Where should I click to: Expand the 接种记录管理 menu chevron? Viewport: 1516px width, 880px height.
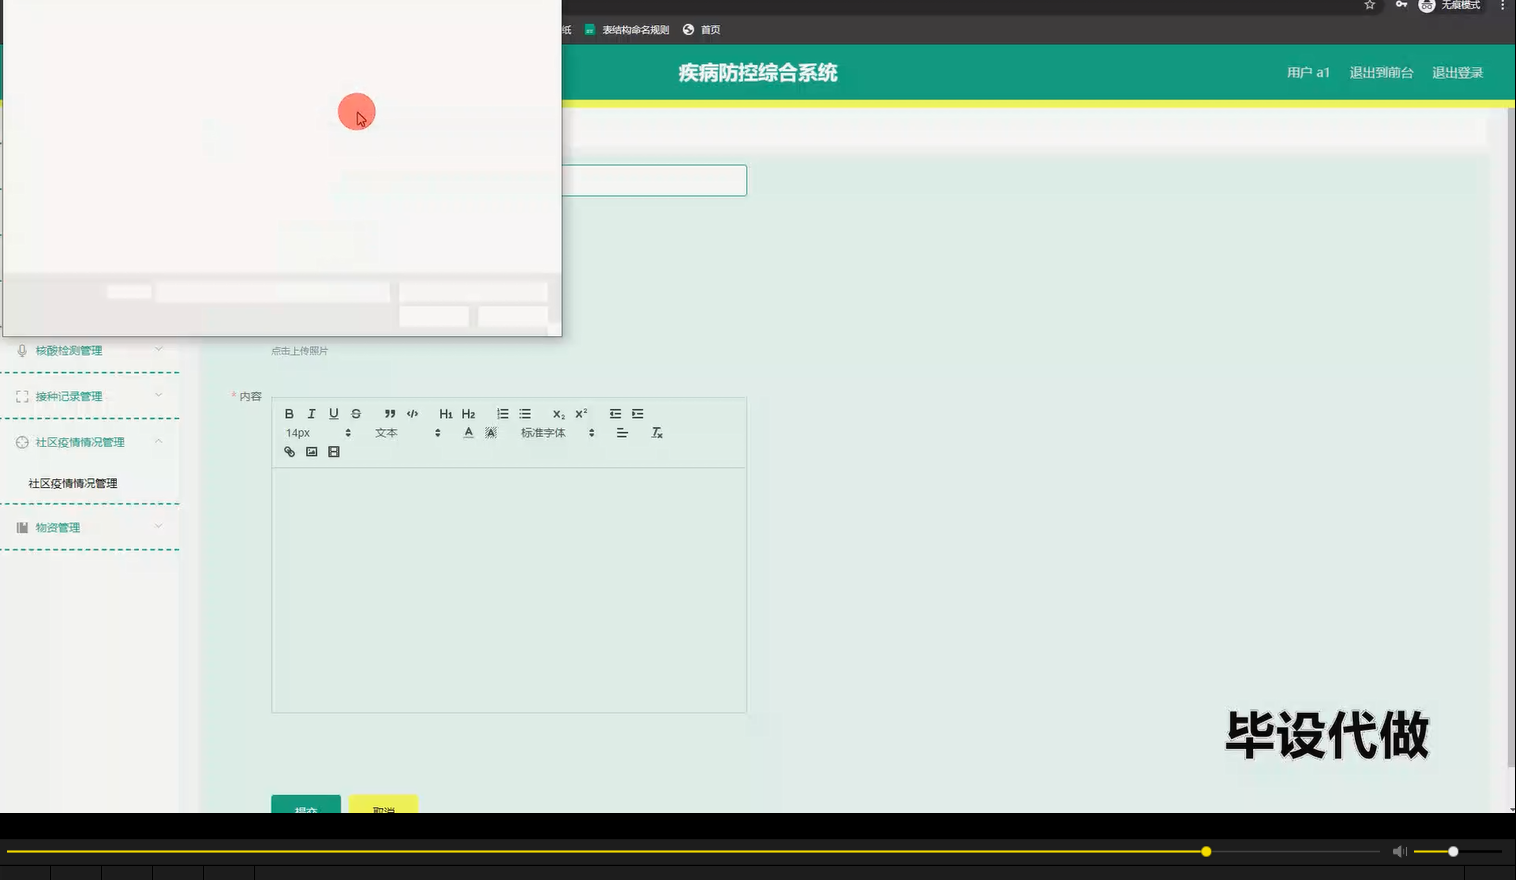[158, 395]
